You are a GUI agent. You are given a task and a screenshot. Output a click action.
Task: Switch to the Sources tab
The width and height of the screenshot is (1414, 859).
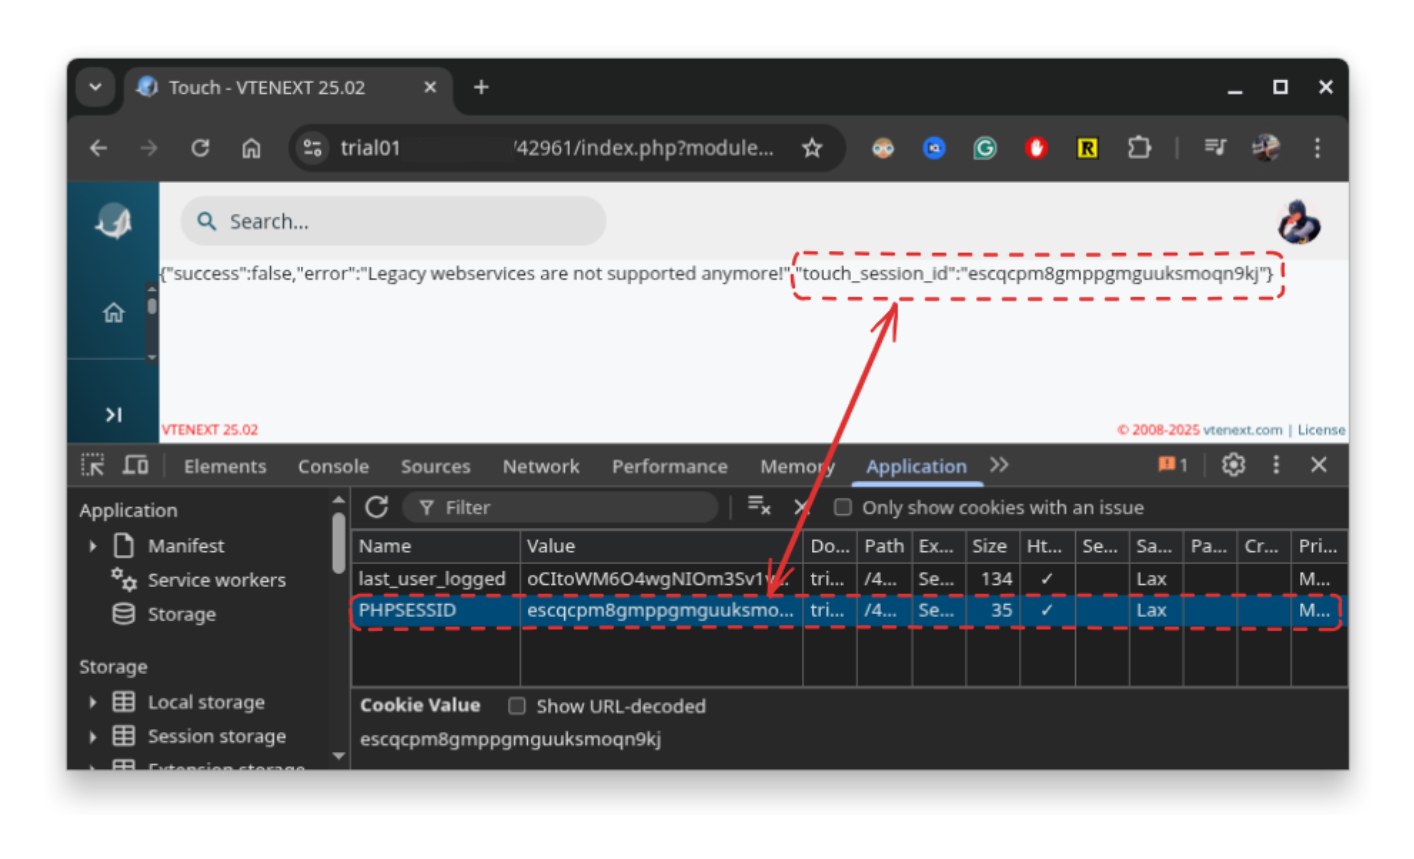435,466
